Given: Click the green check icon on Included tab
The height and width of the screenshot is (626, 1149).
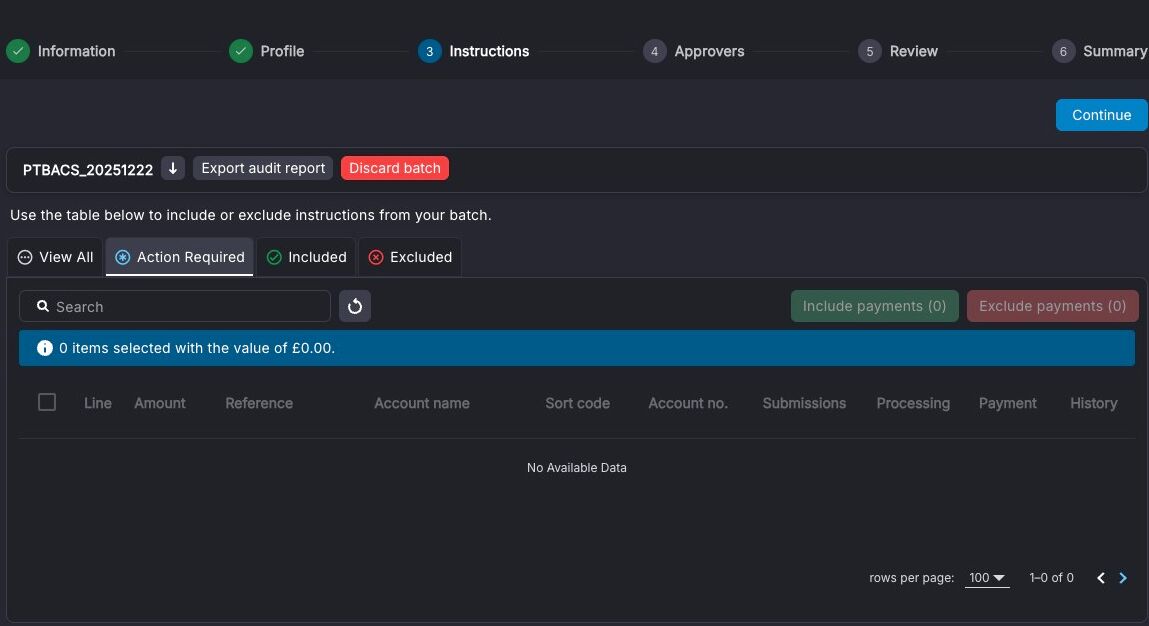Looking at the screenshot, I should tap(274, 257).
